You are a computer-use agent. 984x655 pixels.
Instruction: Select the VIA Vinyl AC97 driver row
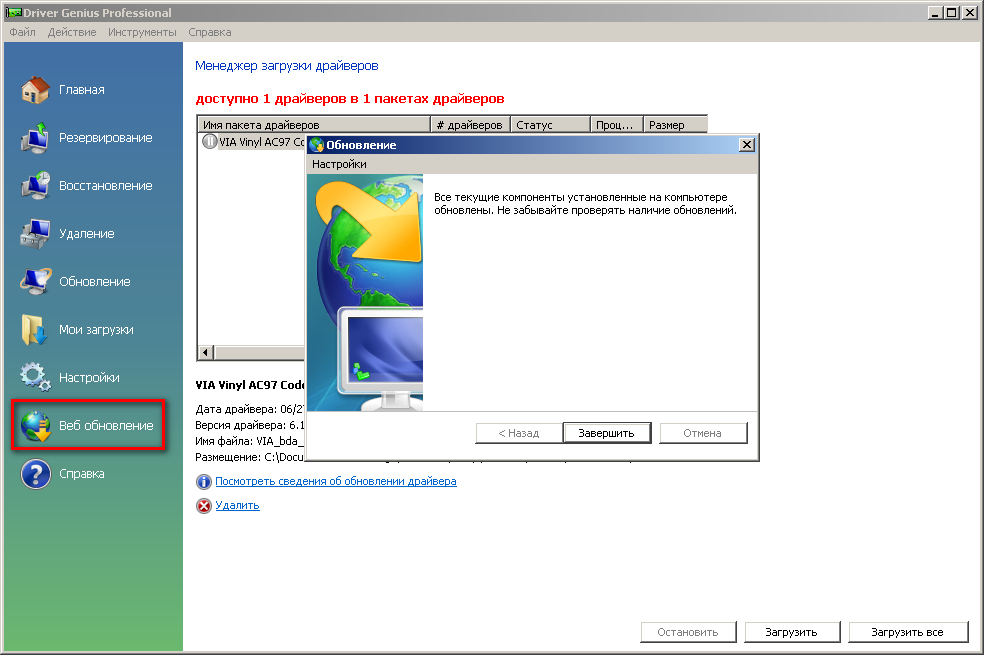pyautogui.click(x=253, y=142)
